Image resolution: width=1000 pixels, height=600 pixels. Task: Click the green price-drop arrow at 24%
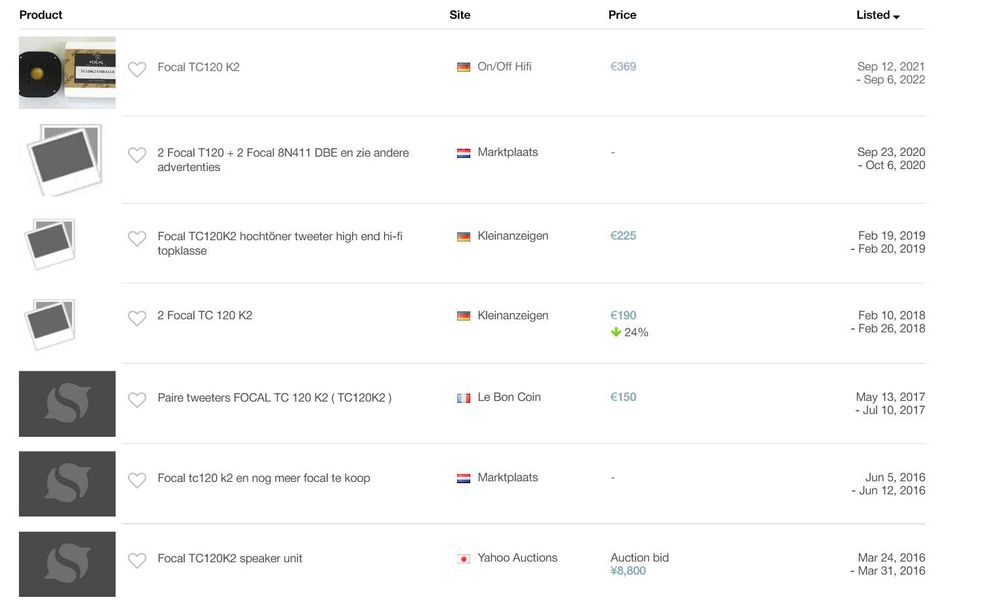pos(616,332)
